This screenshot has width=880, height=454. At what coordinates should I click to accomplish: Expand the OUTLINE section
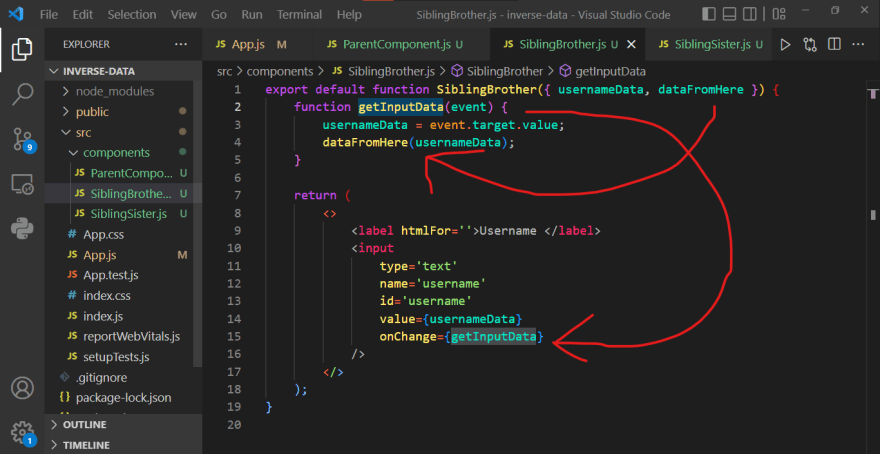pyautogui.click(x=123, y=424)
